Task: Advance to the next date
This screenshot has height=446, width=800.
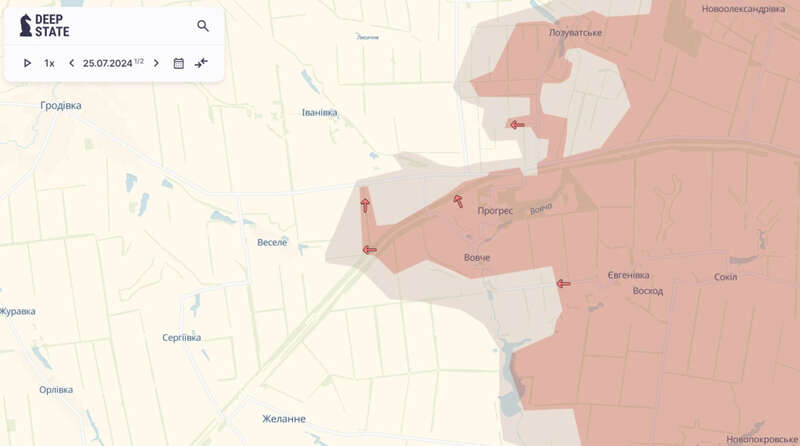Action: pyautogui.click(x=156, y=63)
